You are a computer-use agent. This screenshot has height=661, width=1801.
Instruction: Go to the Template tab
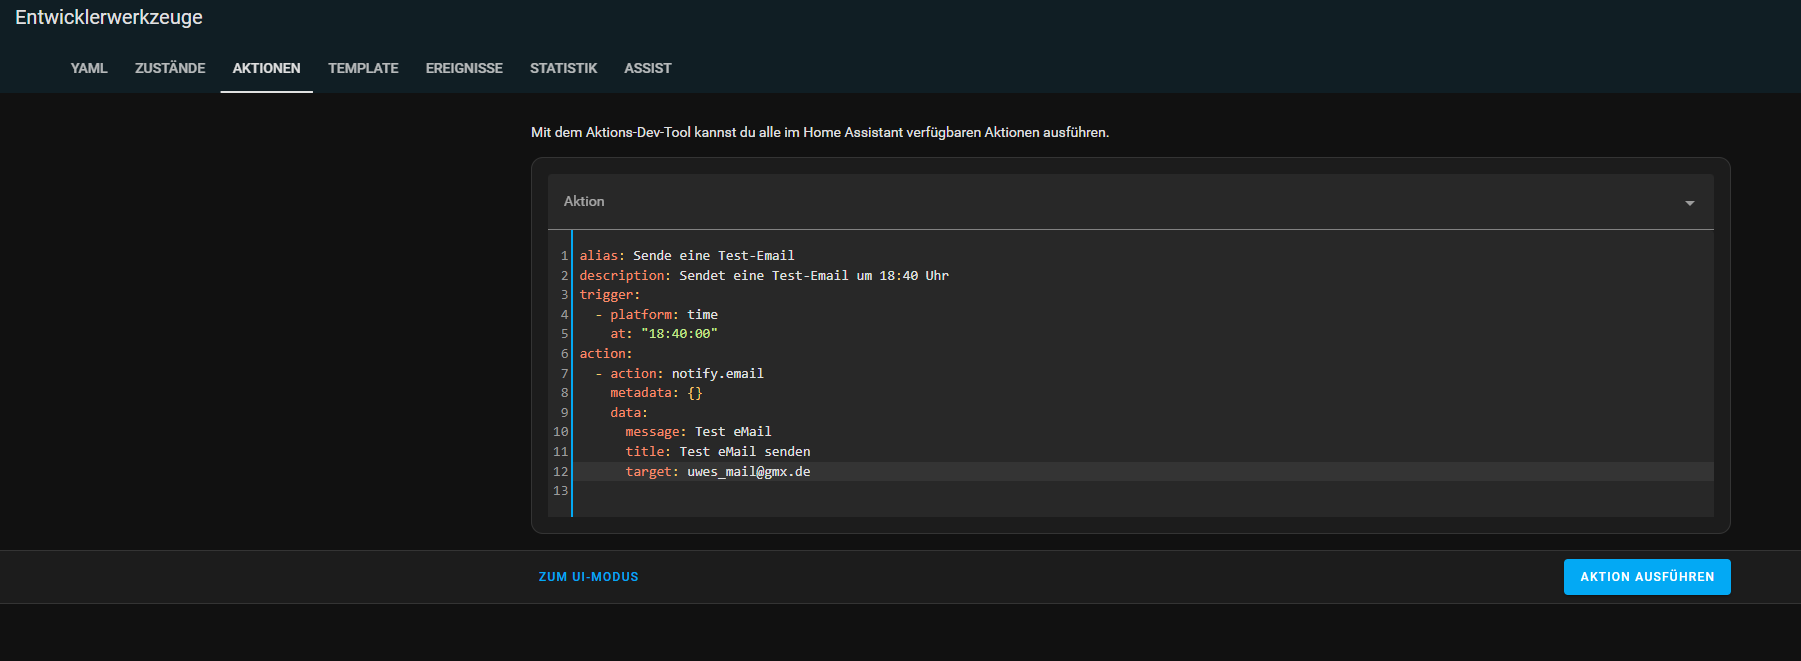(363, 68)
